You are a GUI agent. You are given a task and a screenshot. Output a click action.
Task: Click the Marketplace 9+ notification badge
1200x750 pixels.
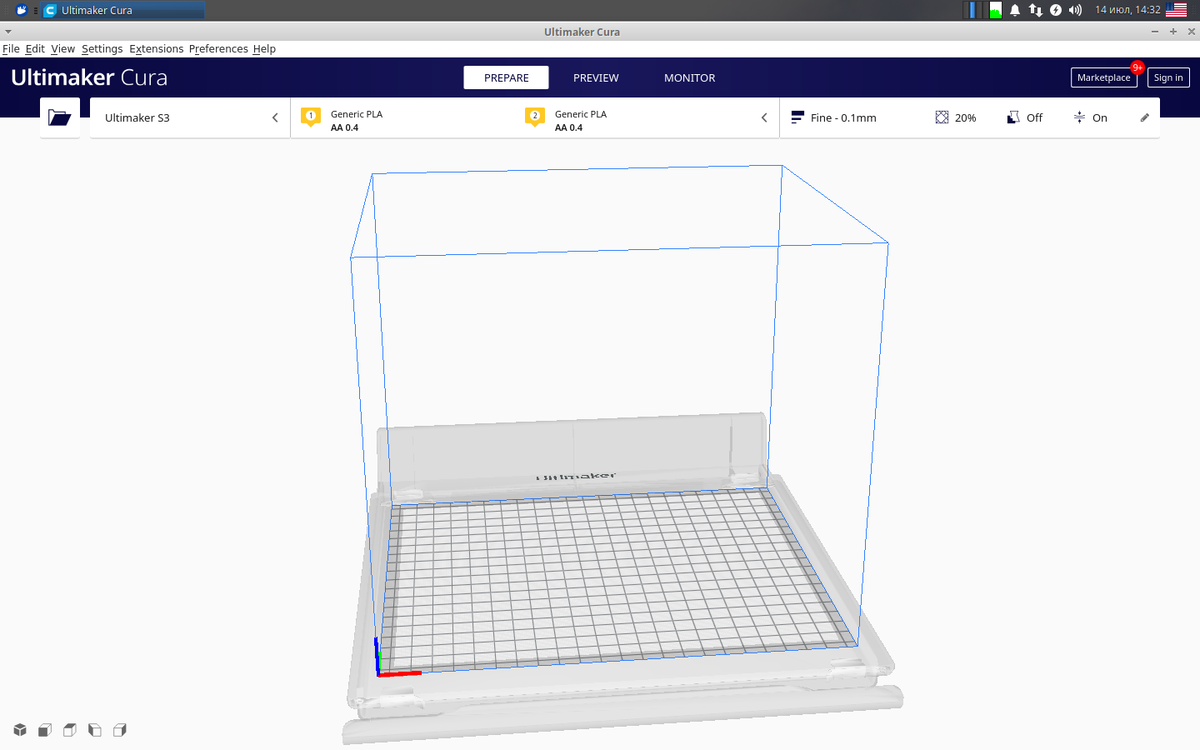pyautogui.click(x=1137, y=67)
